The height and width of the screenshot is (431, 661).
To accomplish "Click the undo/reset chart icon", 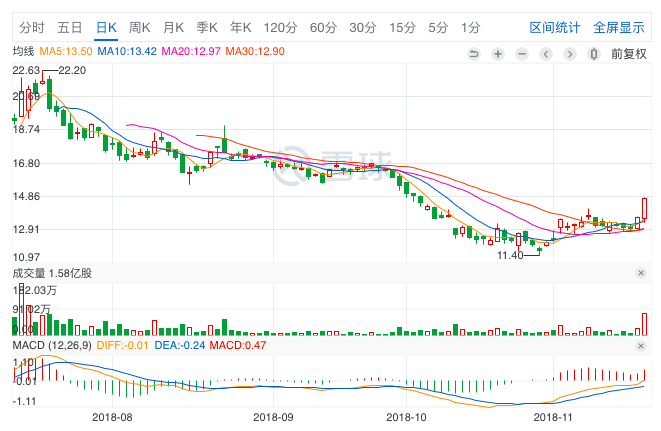I will [474, 54].
